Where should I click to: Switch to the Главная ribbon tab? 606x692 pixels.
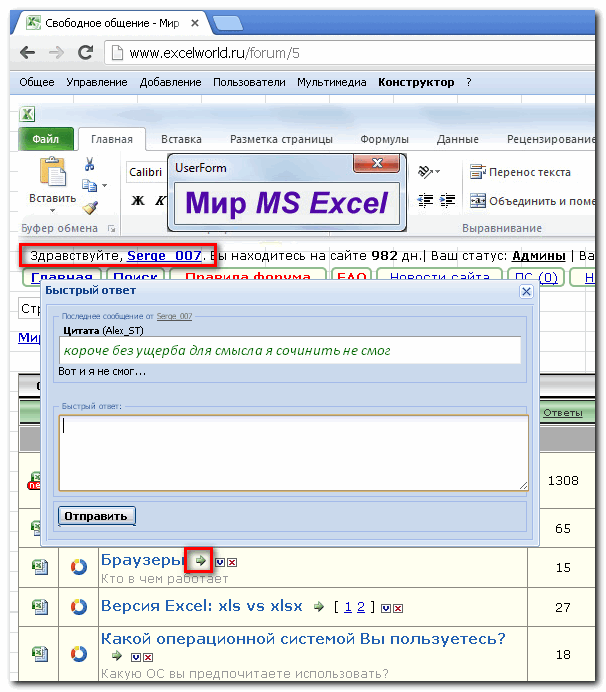pyautogui.click(x=112, y=139)
